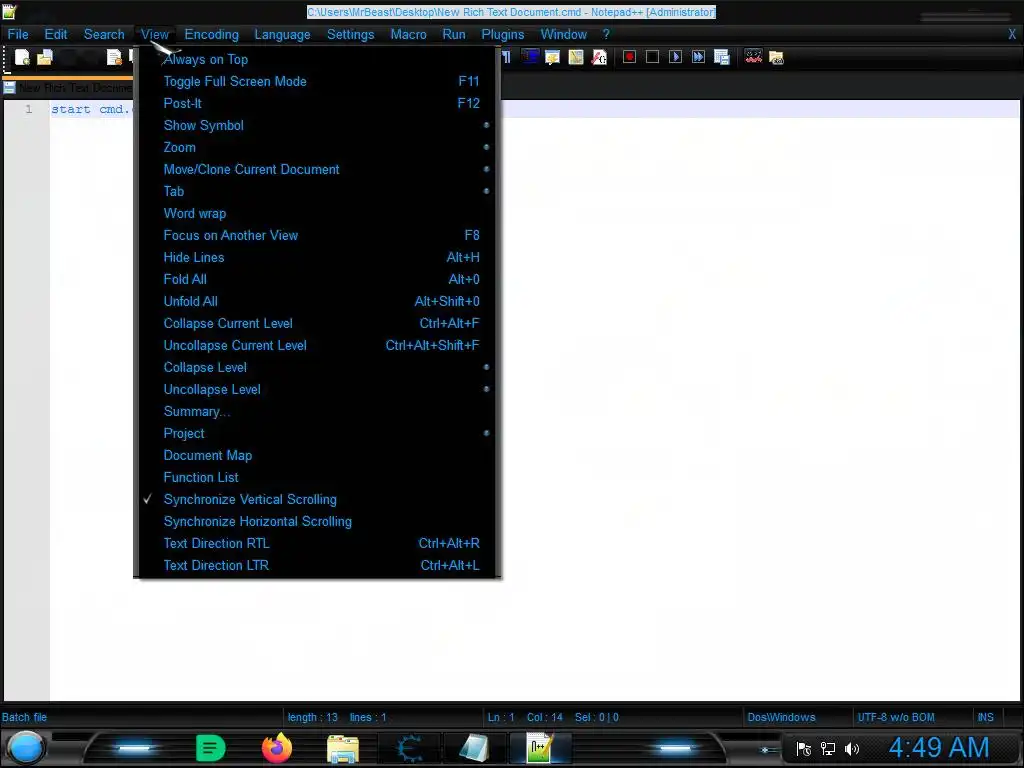
Task: Expand the Uncollapse Level submenu
Action: pos(317,390)
